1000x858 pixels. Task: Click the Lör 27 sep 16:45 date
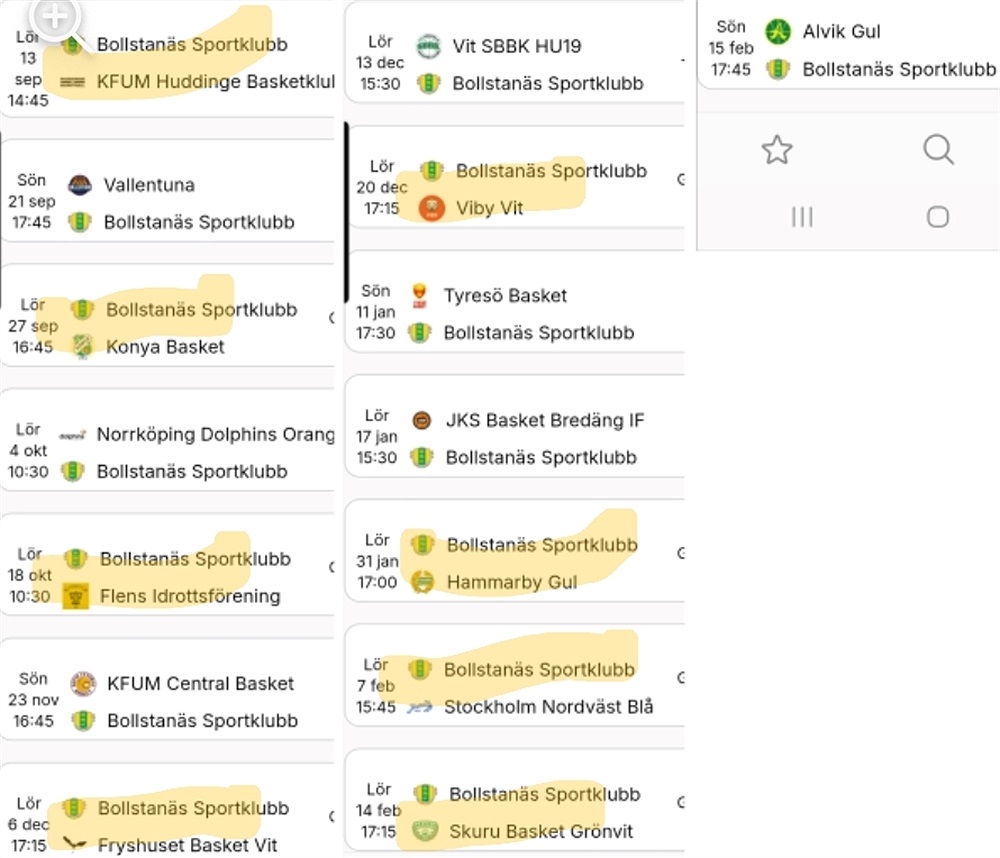[33, 325]
